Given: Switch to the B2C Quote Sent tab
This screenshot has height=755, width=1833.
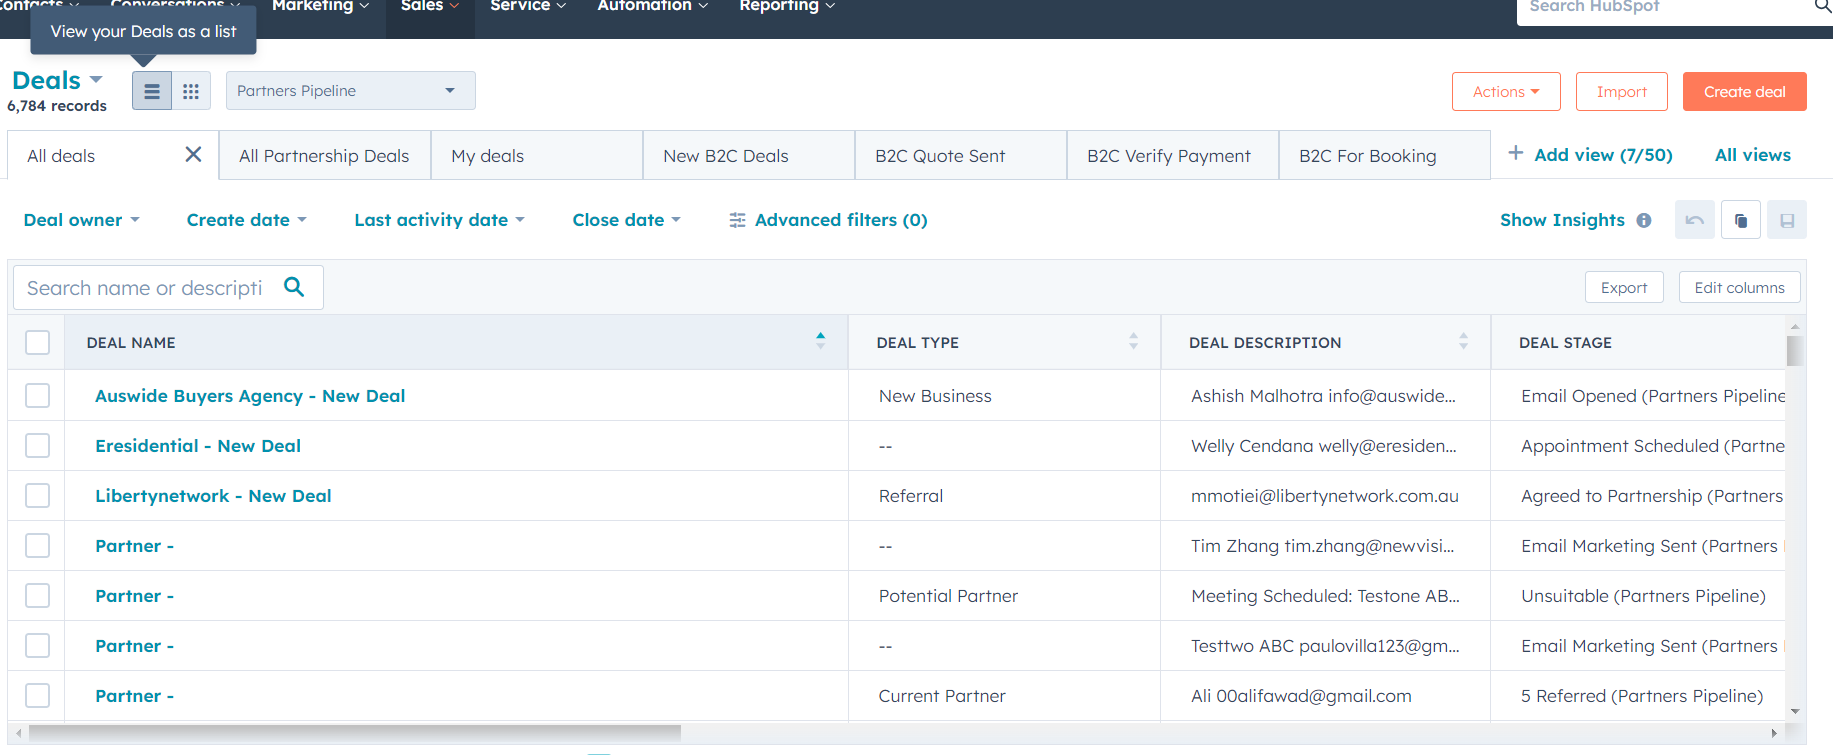Looking at the screenshot, I should (960, 156).
